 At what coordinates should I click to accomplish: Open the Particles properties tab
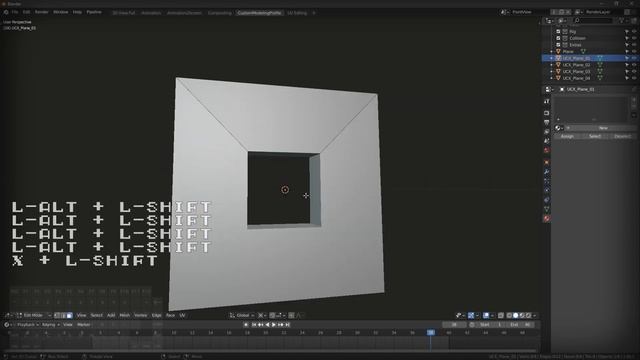(547, 181)
